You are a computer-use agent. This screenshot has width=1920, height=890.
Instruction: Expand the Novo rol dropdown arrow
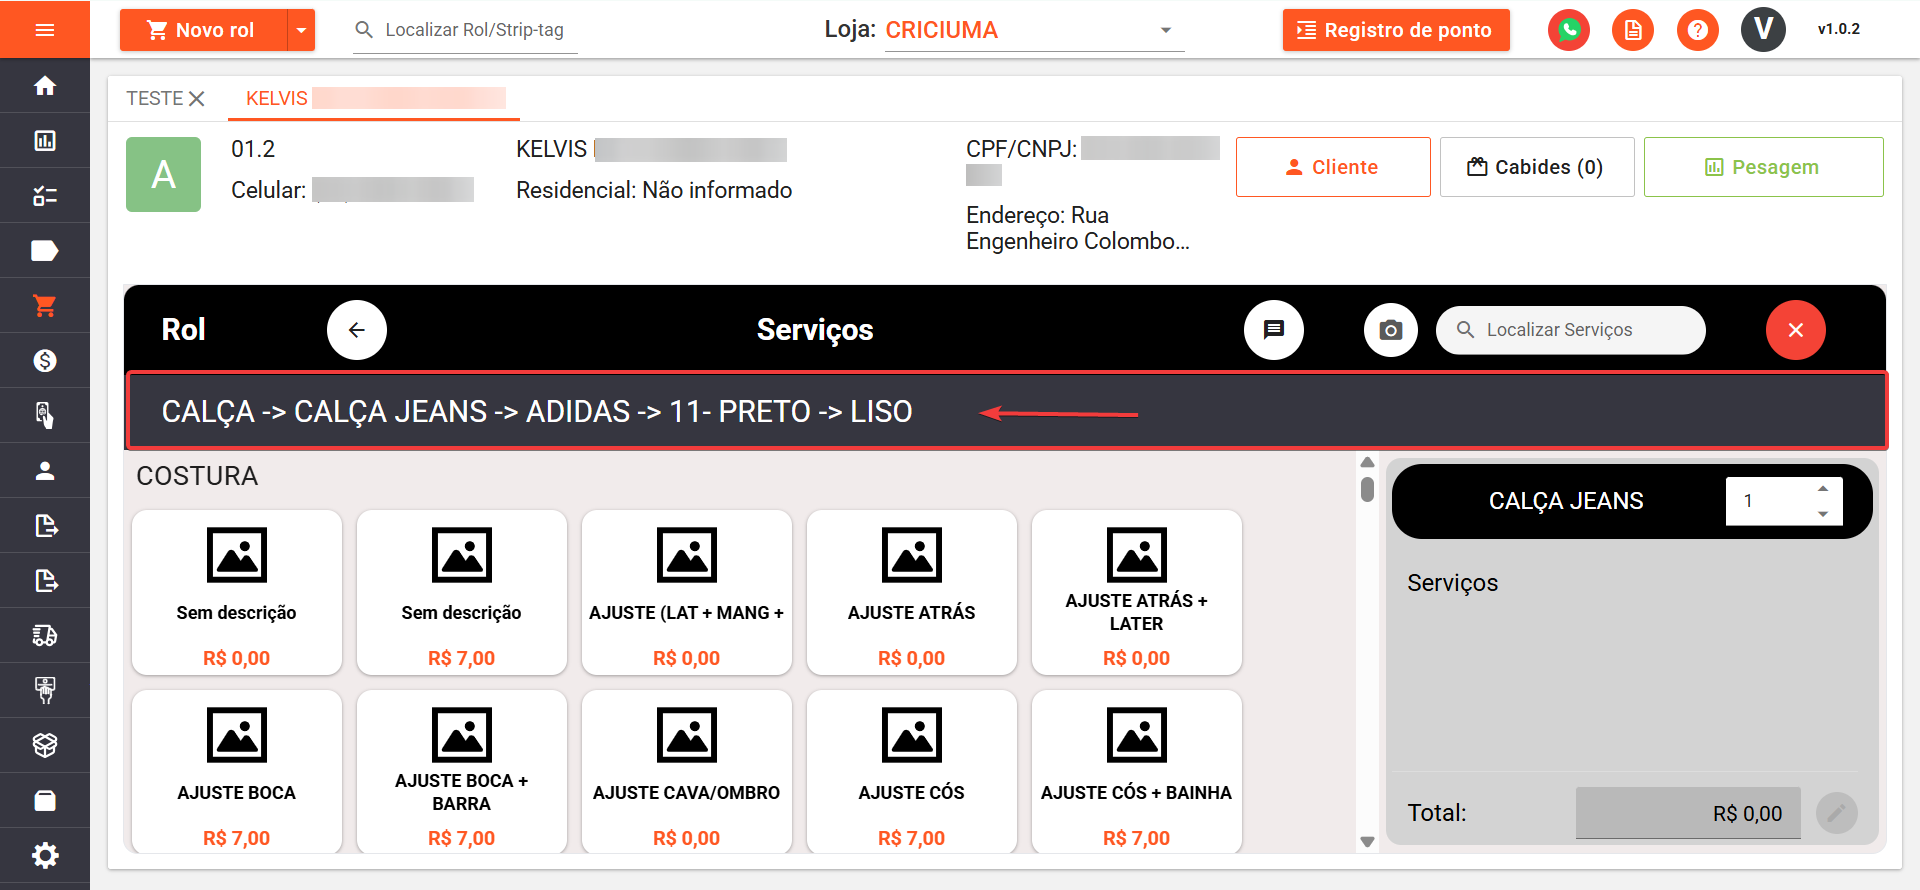[x=301, y=30]
